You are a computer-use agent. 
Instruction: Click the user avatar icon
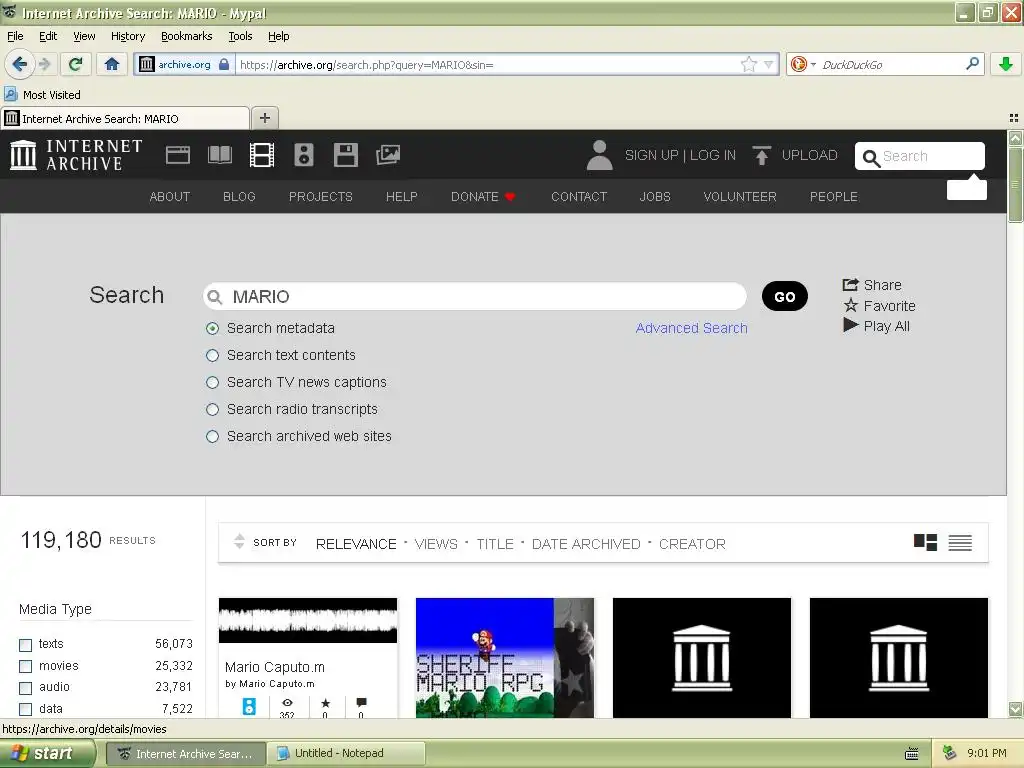coord(600,155)
